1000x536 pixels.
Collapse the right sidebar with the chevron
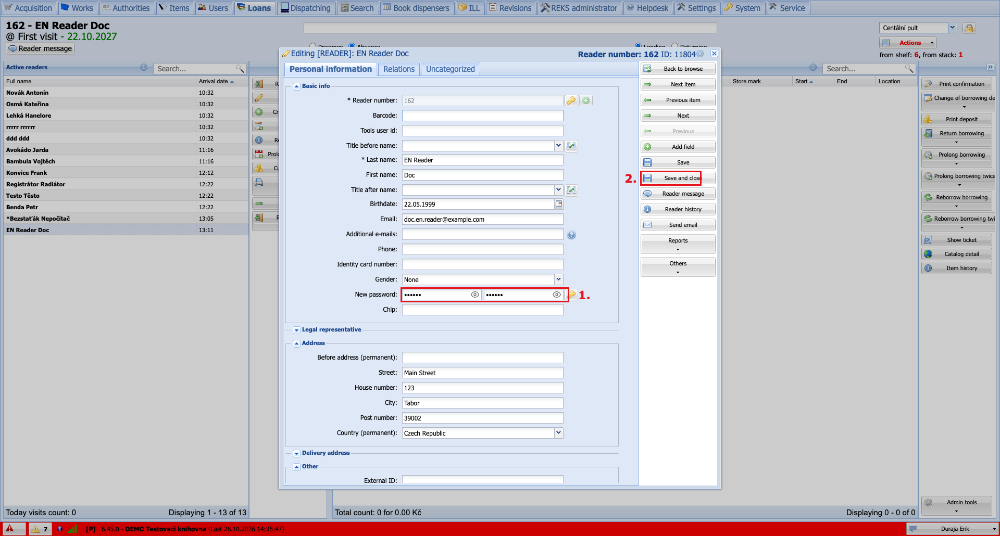(x=990, y=67)
